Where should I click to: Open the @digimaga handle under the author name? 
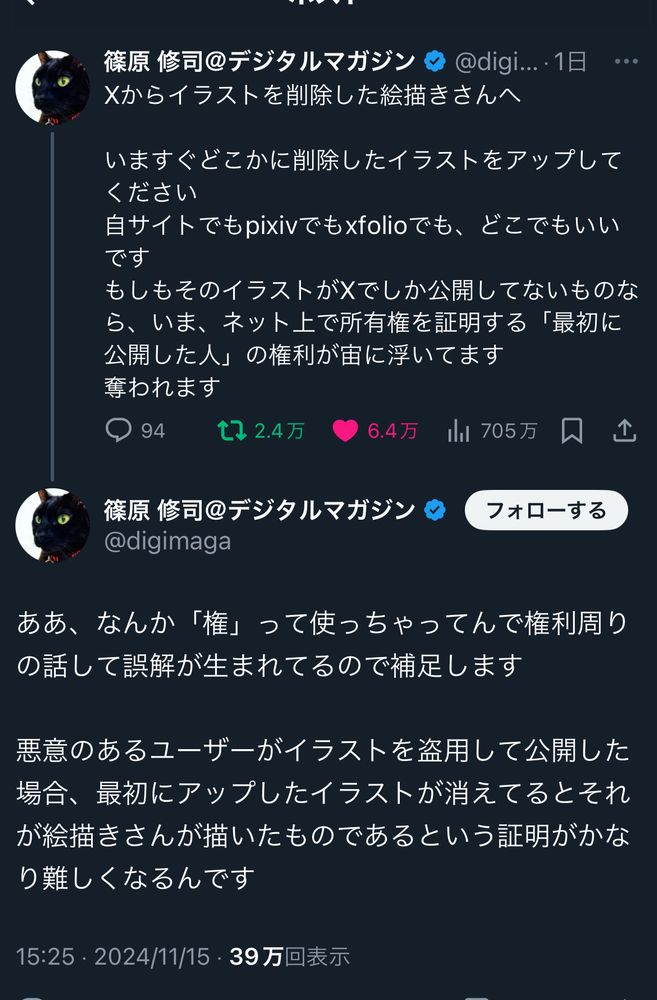click(168, 541)
